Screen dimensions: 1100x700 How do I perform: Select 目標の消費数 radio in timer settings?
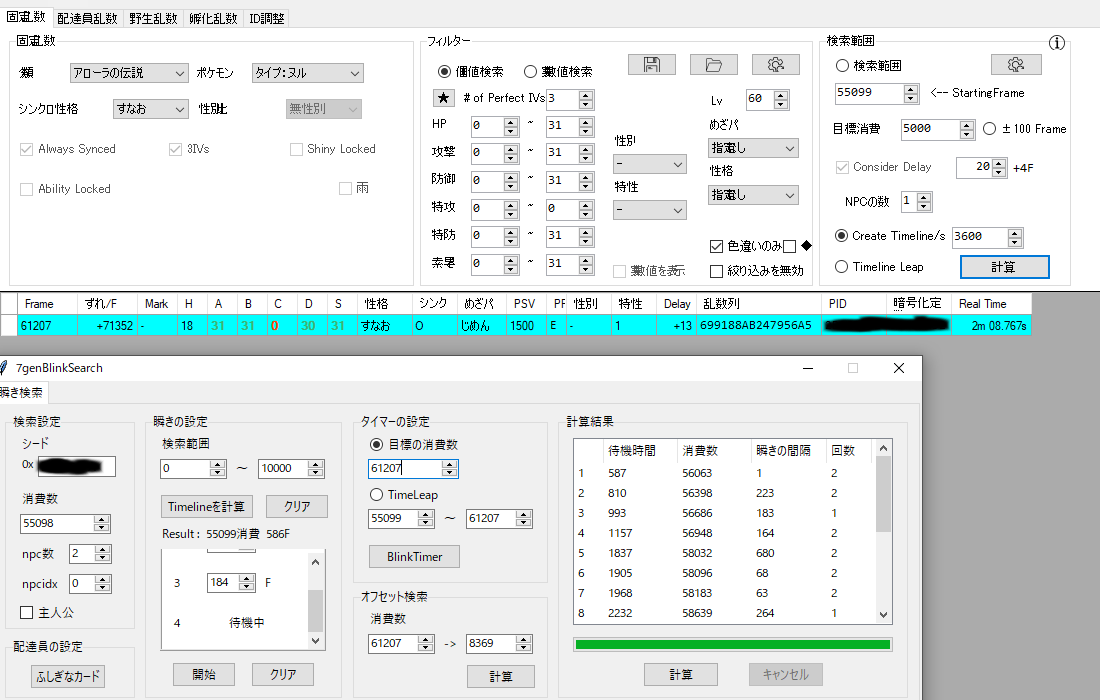click(x=376, y=444)
